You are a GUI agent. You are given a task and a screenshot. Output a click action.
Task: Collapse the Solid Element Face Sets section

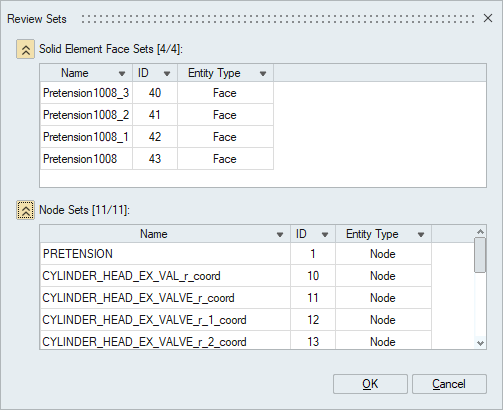[x=25, y=49]
